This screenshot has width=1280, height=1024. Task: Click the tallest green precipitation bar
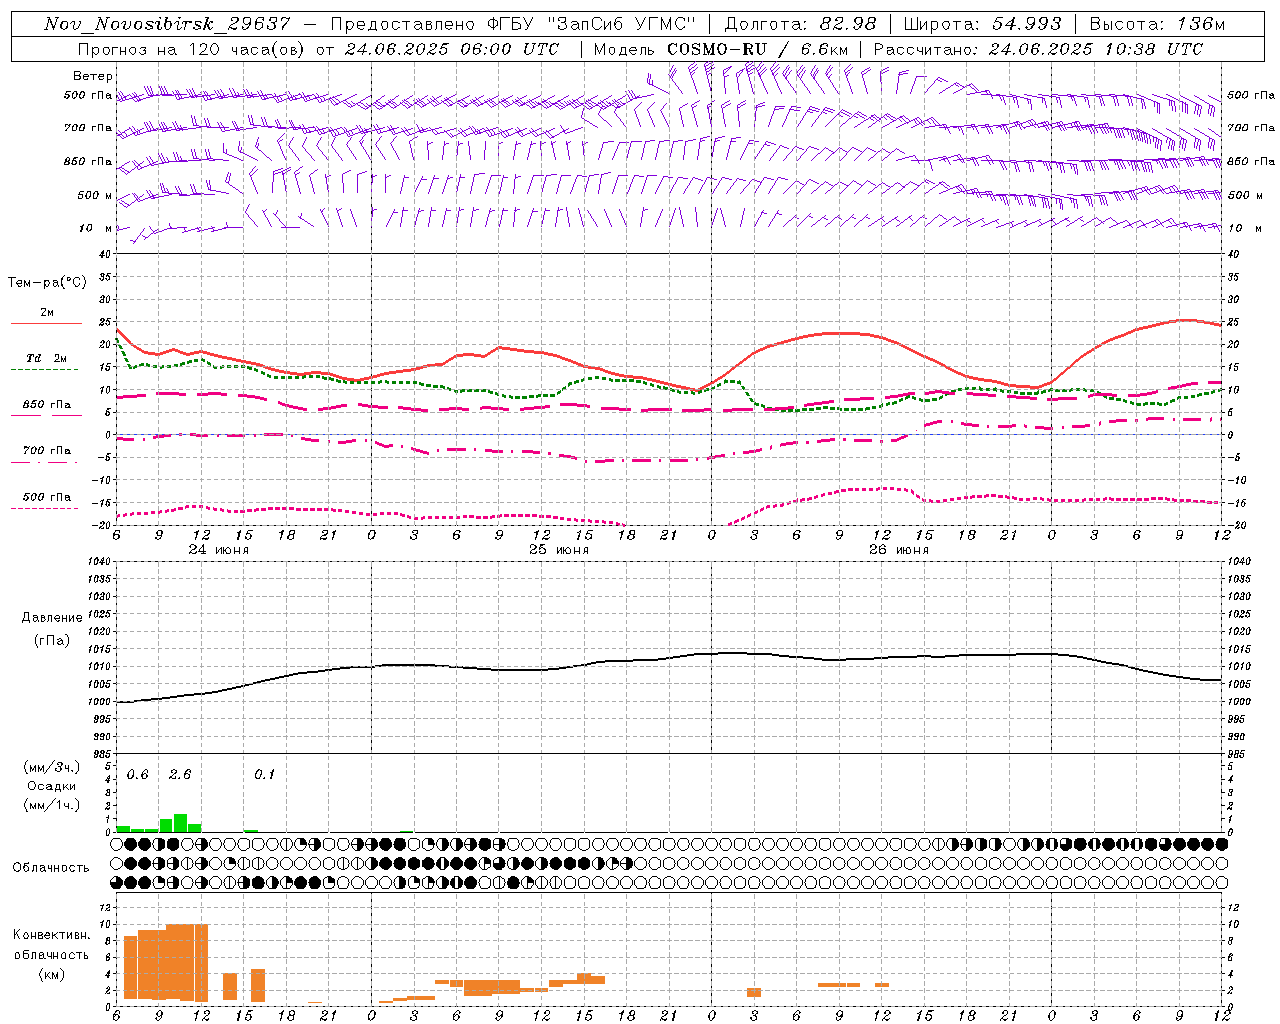coord(181,823)
